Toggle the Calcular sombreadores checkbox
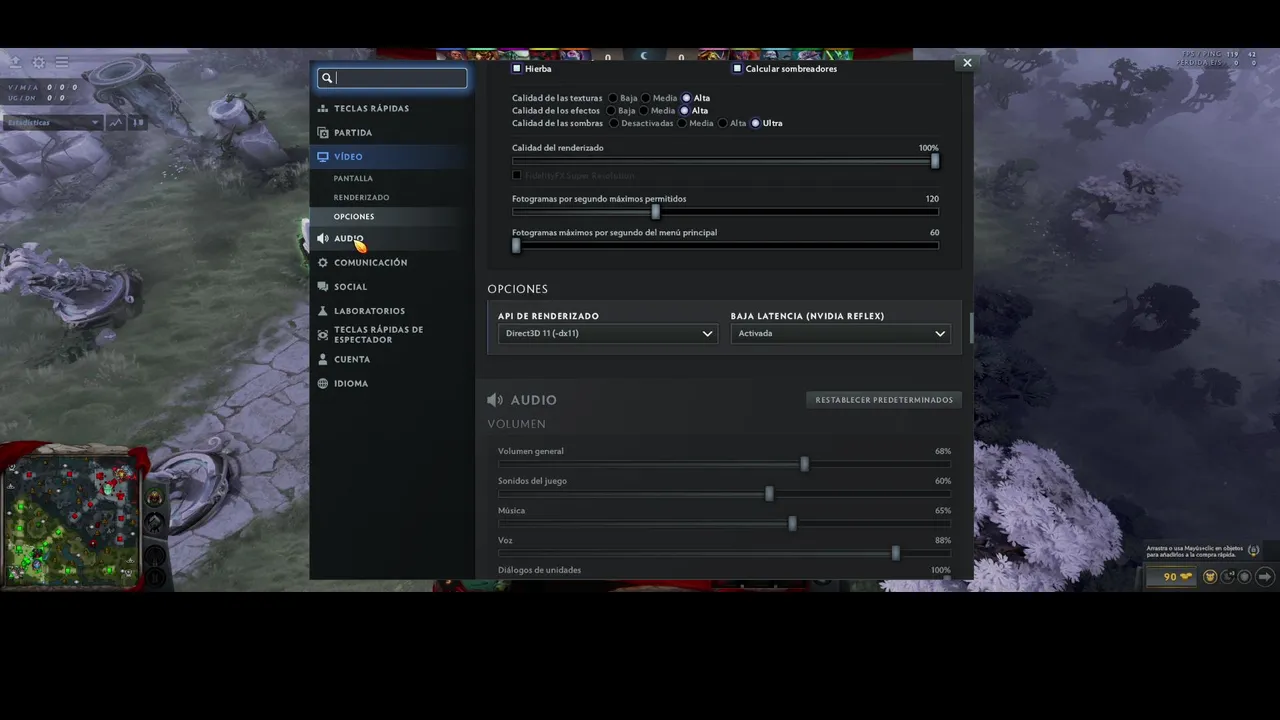 [x=737, y=69]
